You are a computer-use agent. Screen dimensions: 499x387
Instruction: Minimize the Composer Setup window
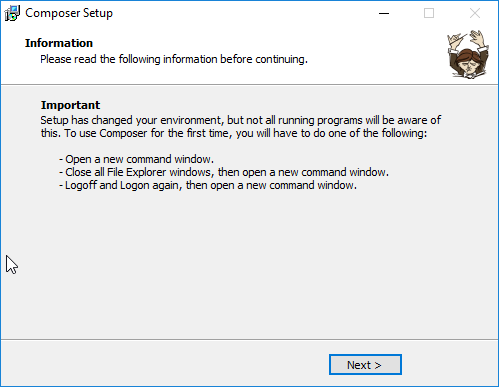point(384,13)
